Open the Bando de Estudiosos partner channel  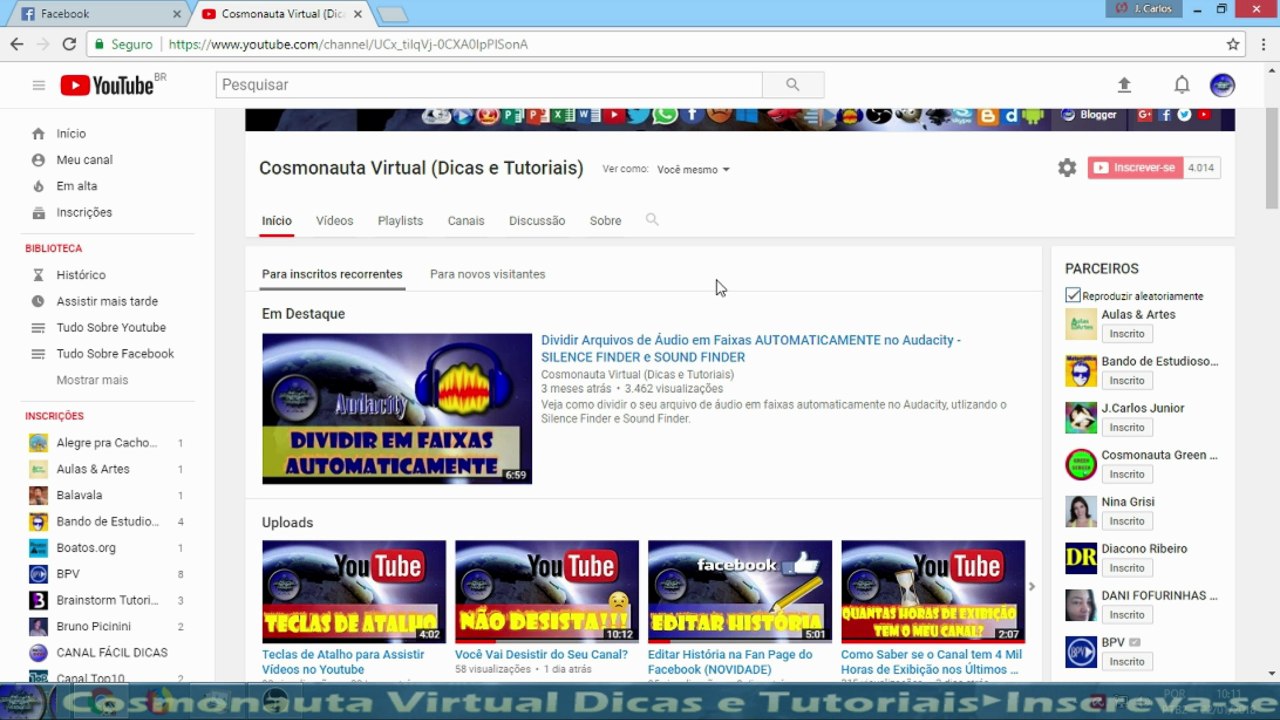coord(1160,361)
